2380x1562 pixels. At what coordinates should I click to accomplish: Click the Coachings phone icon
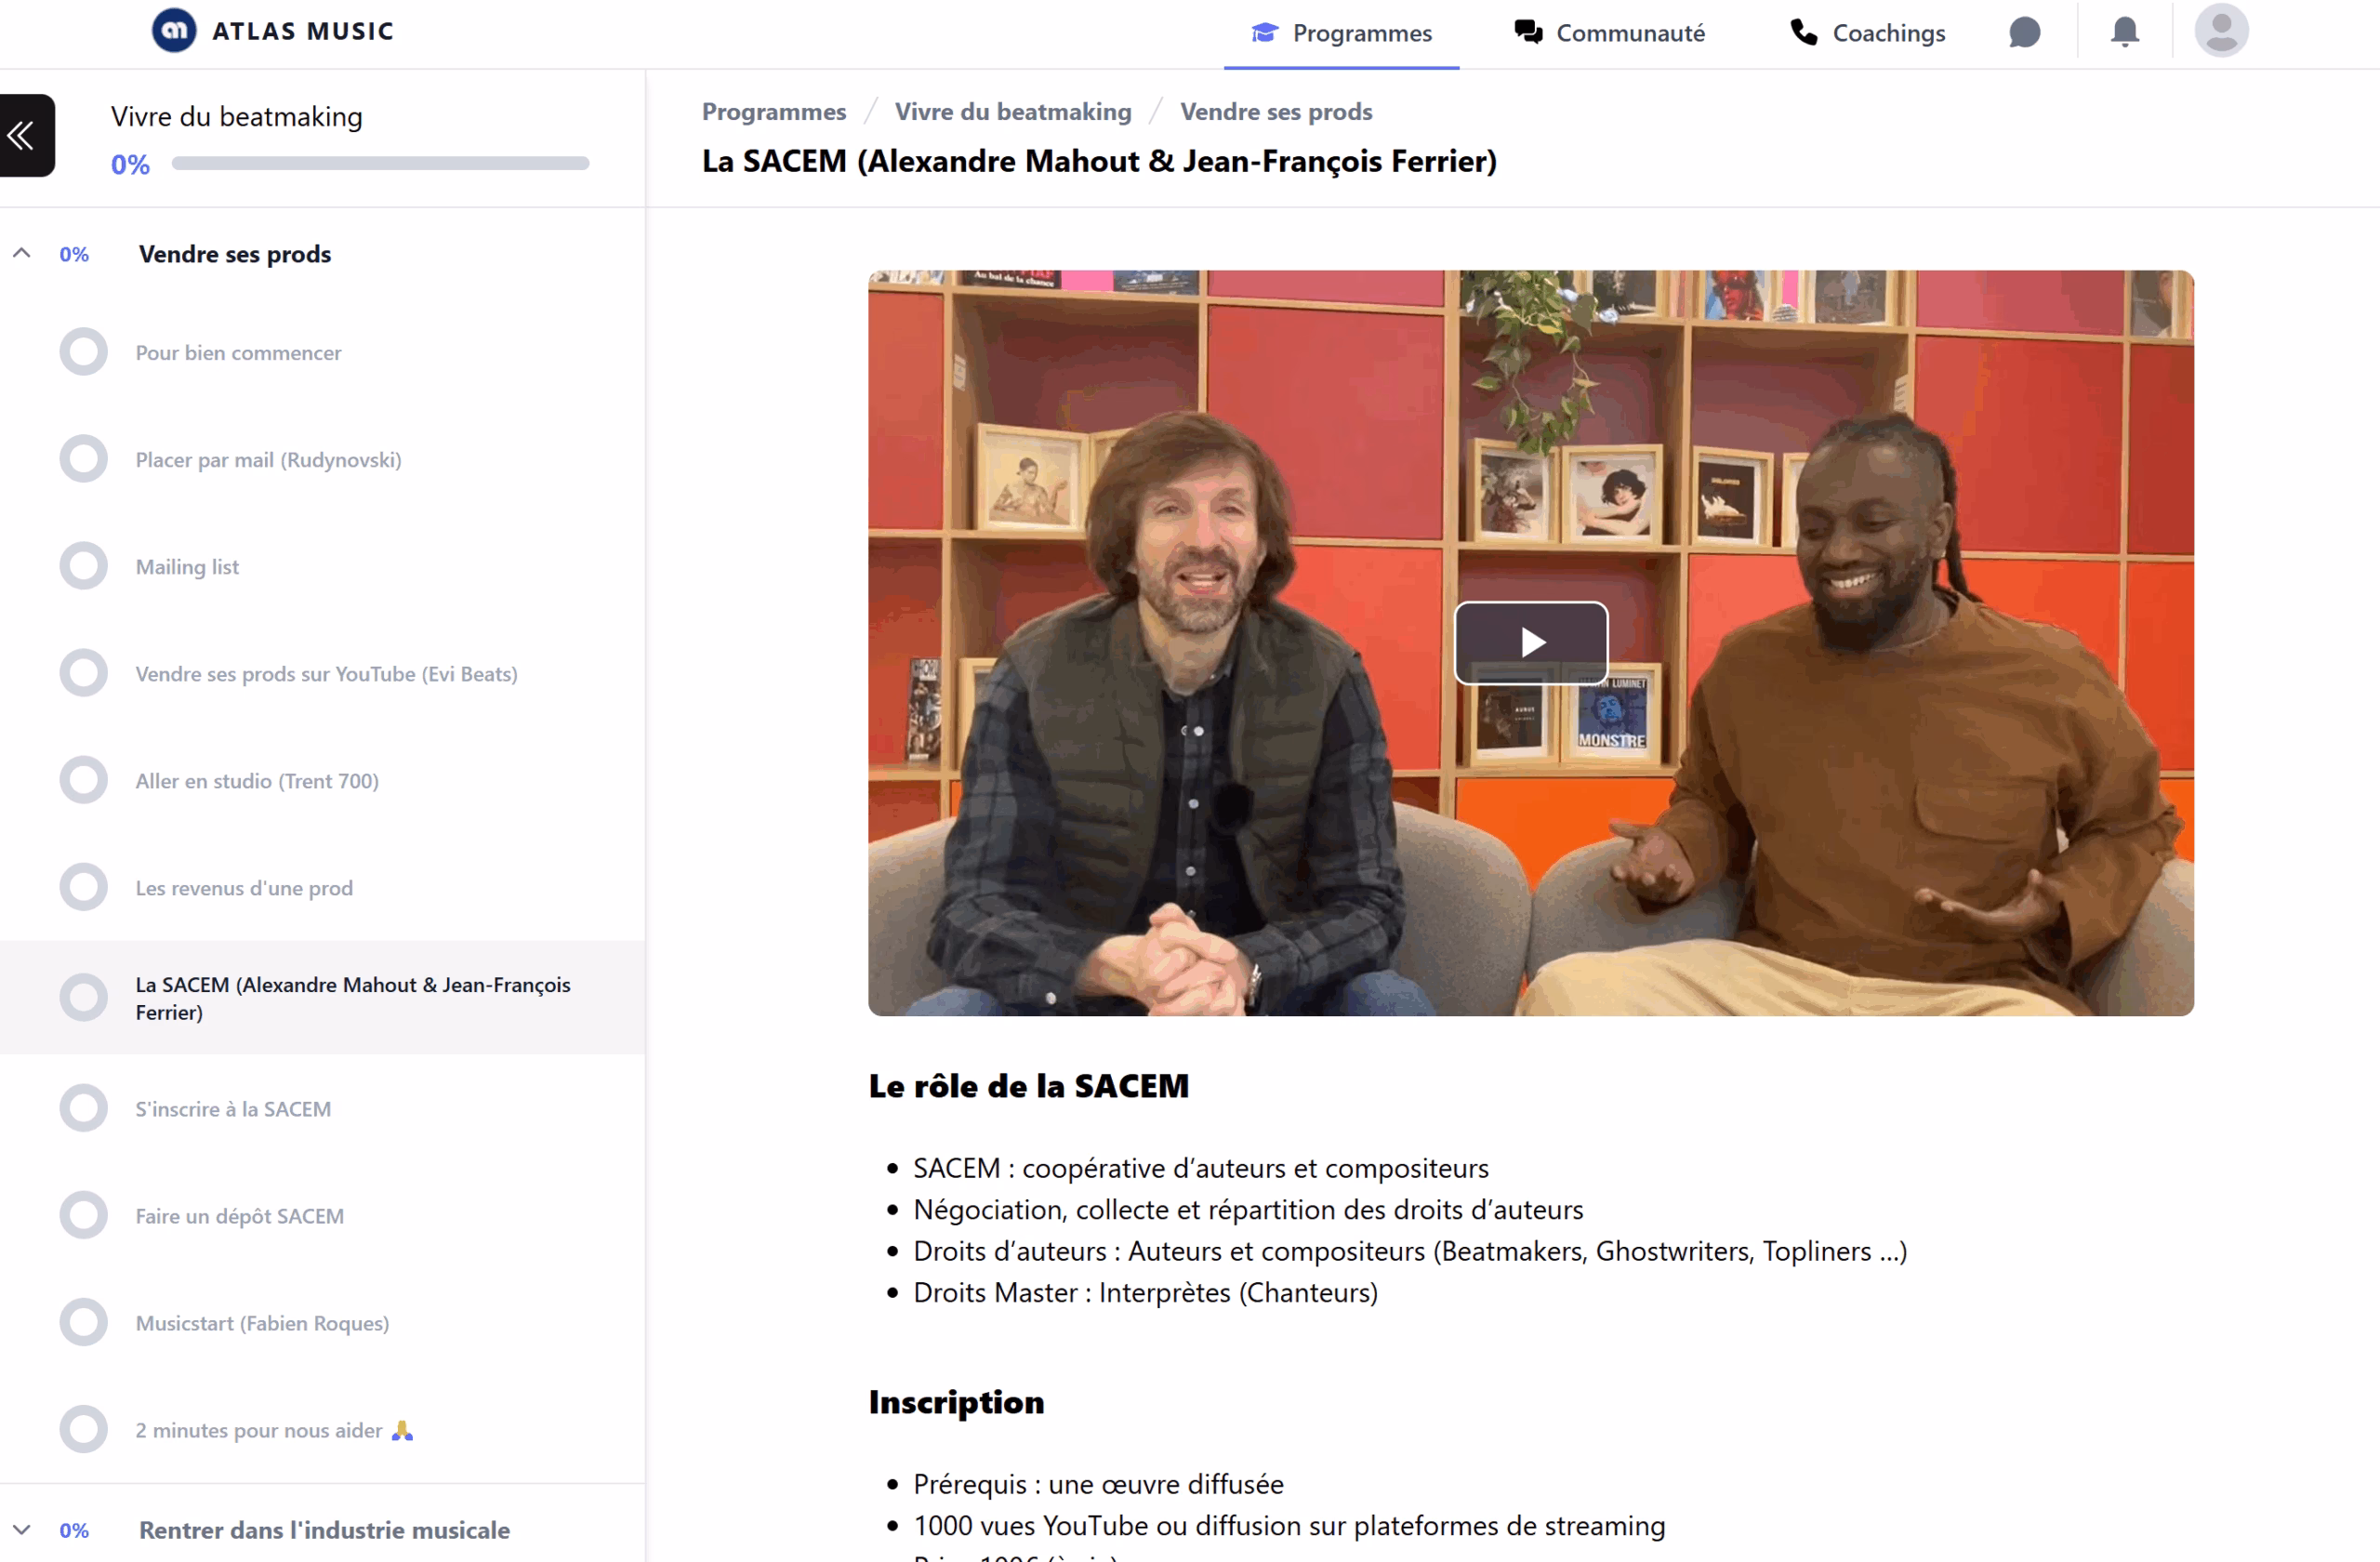coord(1803,33)
